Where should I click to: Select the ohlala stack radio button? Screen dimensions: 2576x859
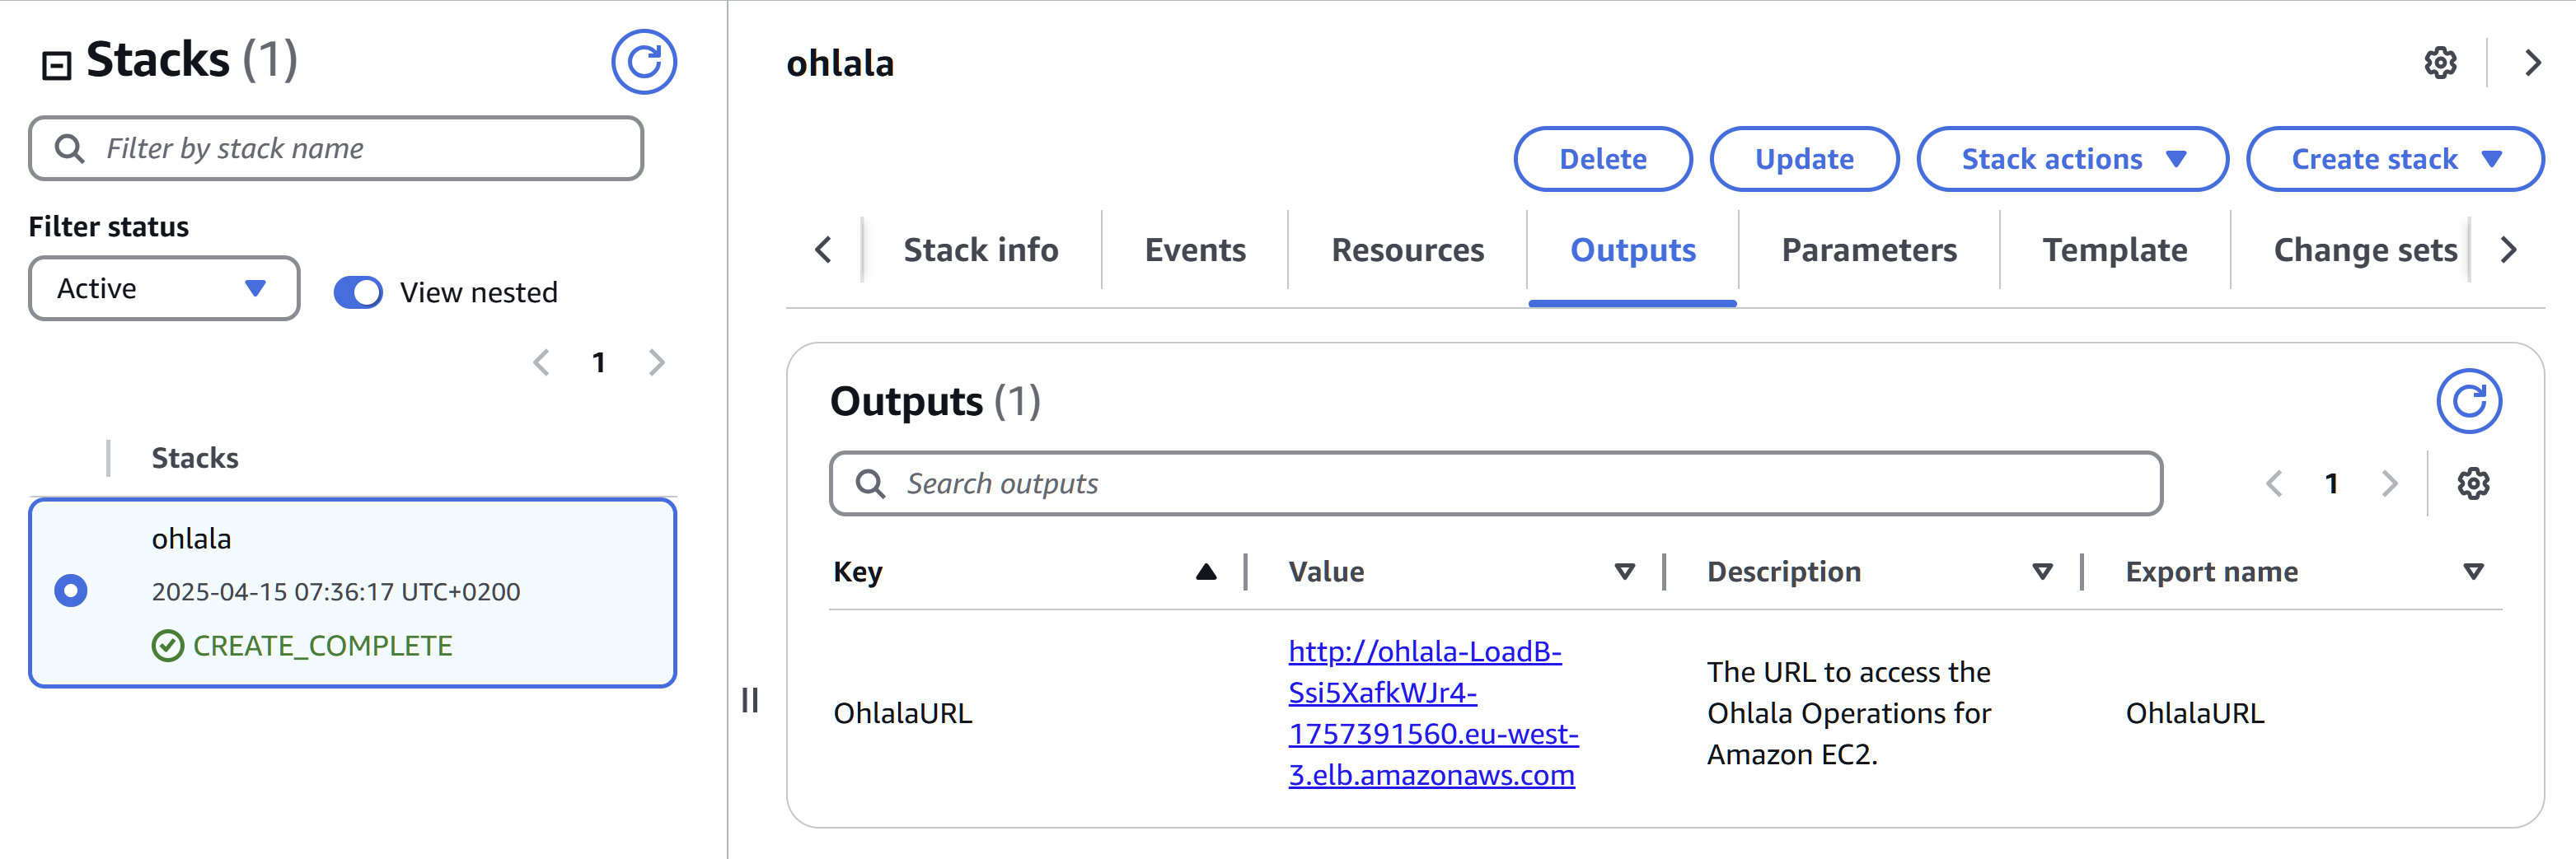pos(71,591)
